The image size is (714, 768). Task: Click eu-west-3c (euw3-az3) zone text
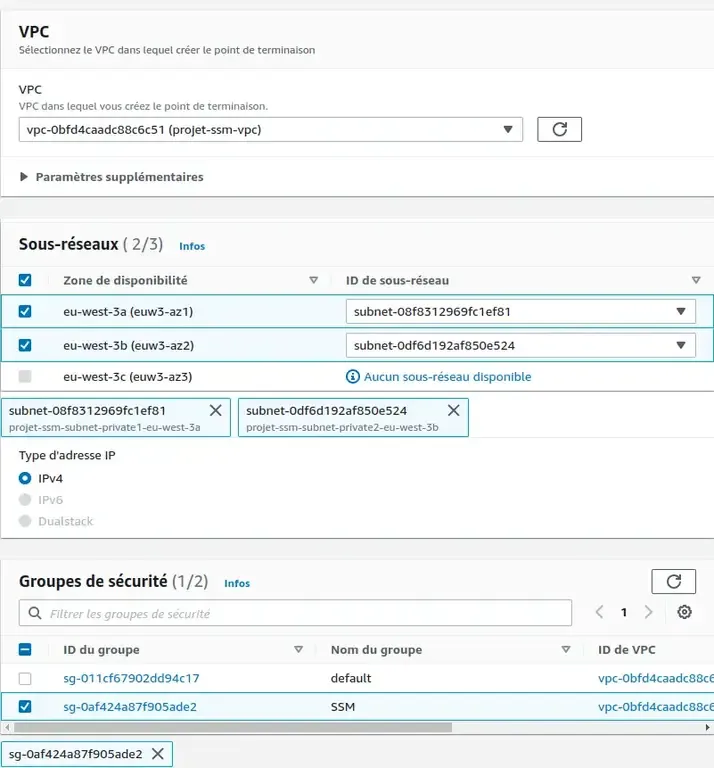tap(127, 377)
